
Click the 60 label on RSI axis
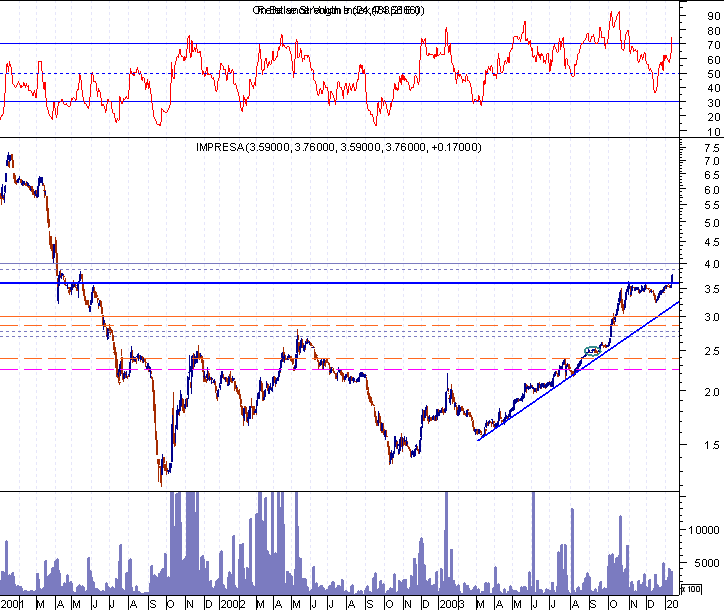713,60
